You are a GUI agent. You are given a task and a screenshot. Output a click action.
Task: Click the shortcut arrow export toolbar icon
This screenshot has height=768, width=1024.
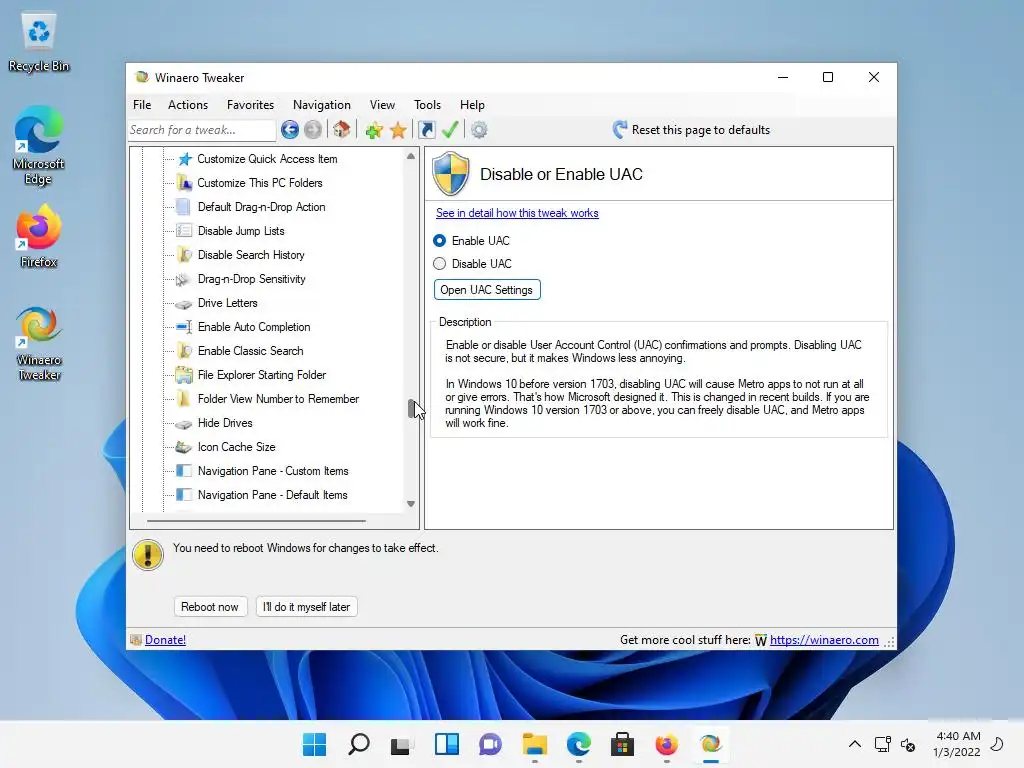click(426, 130)
